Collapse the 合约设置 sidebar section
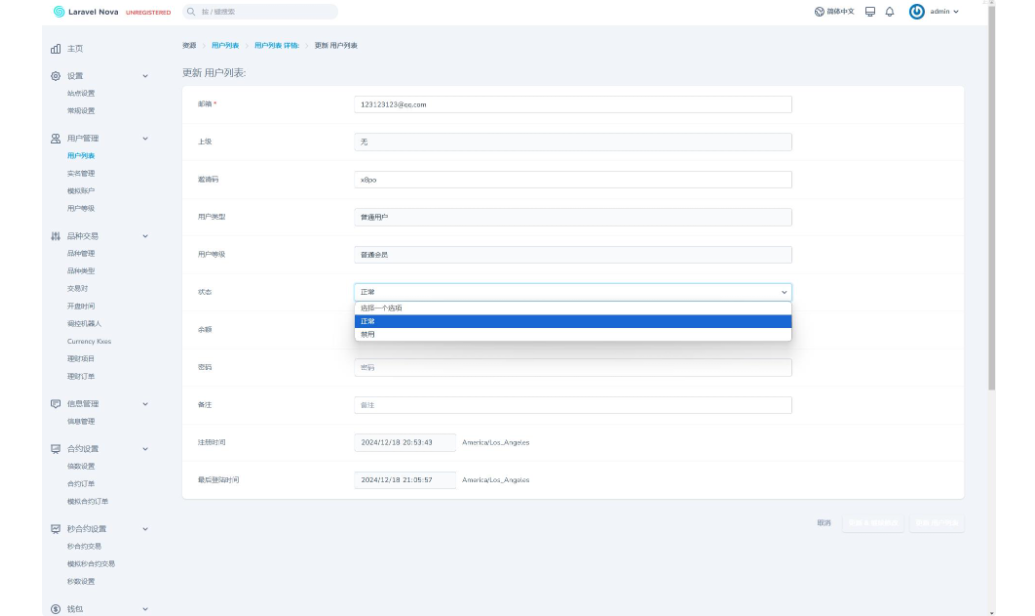The image size is (1035, 616). click(x=145, y=449)
